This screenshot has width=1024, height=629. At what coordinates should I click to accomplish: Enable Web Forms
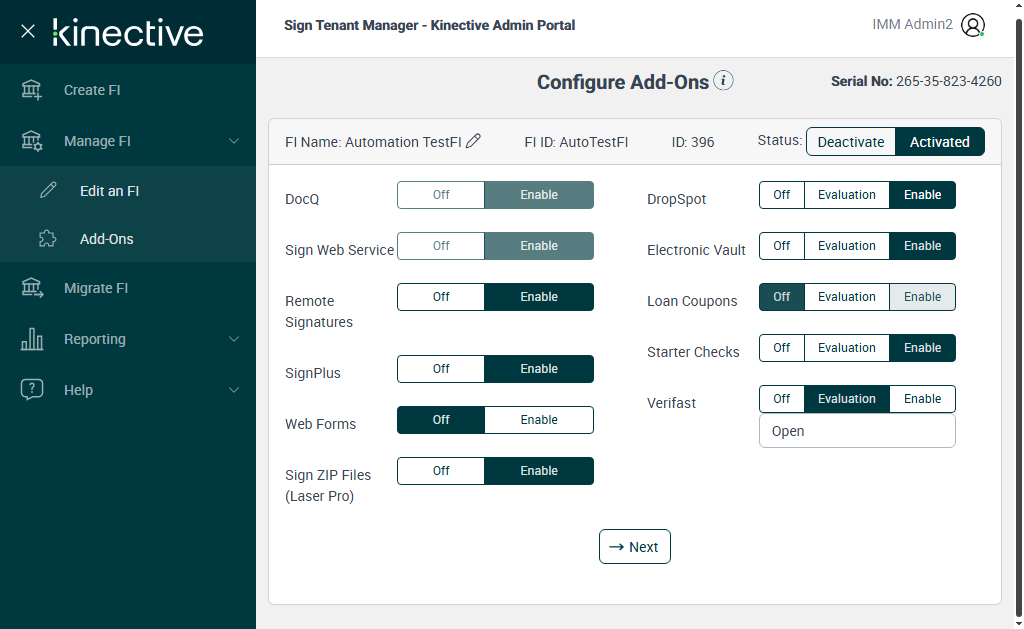point(539,419)
